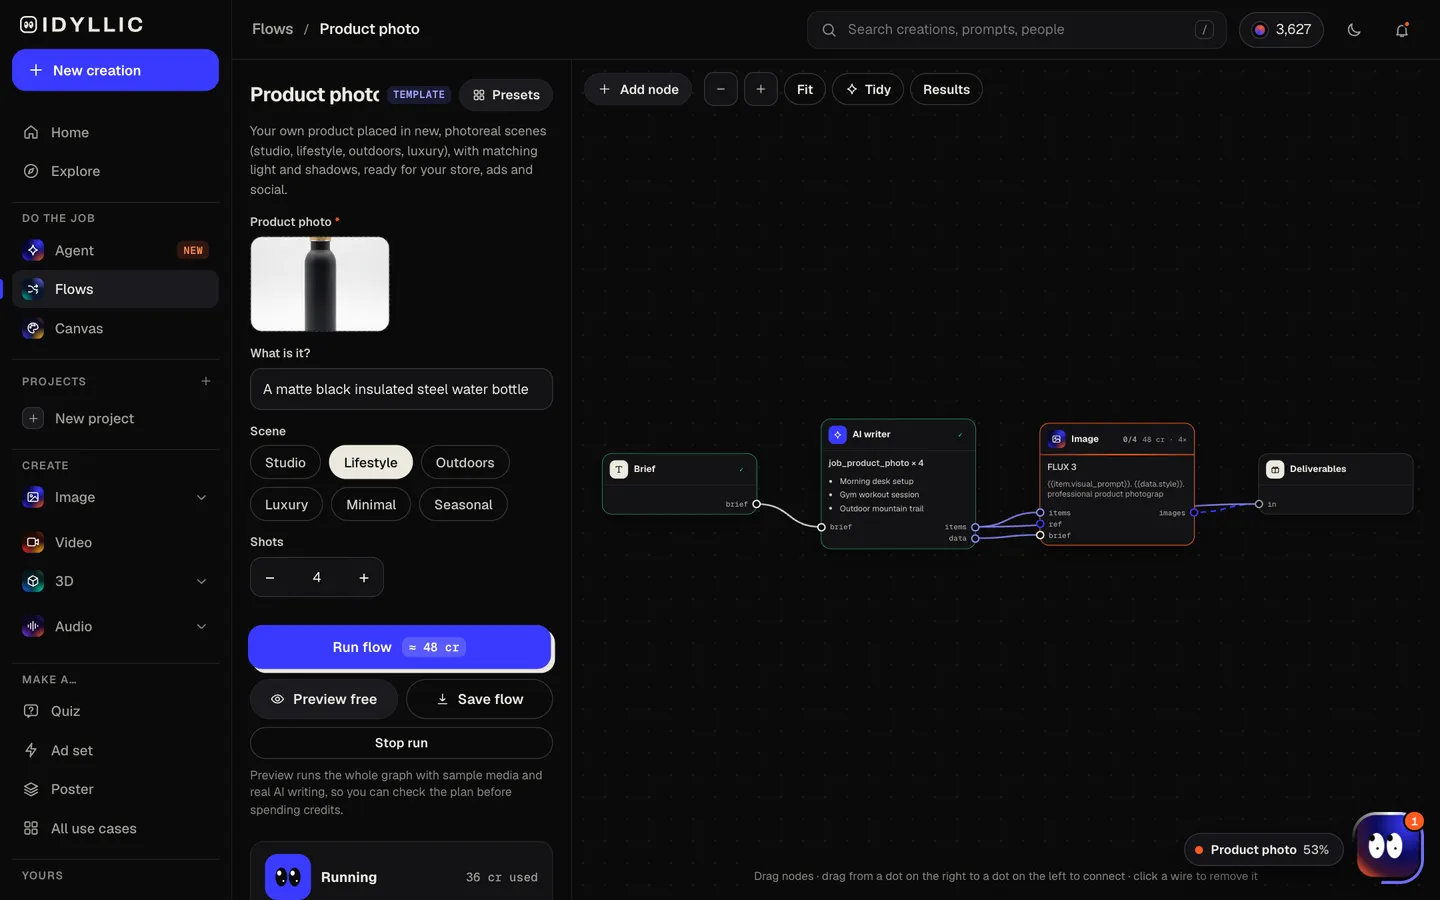Decrease shots with minus button
The width and height of the screenshot is (1440, 900).
click(x=270, y=577)
